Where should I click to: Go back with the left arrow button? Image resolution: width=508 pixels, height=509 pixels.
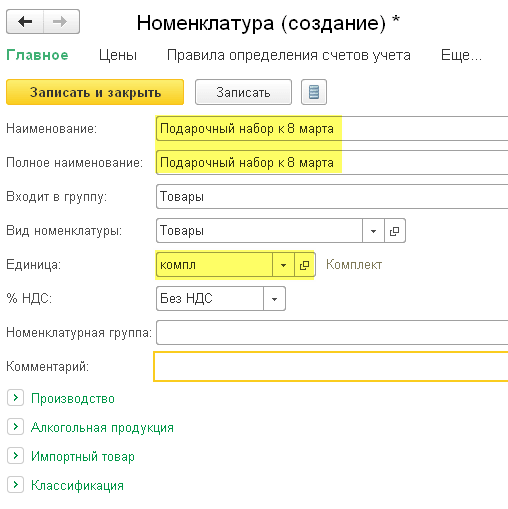pos(25,22)
